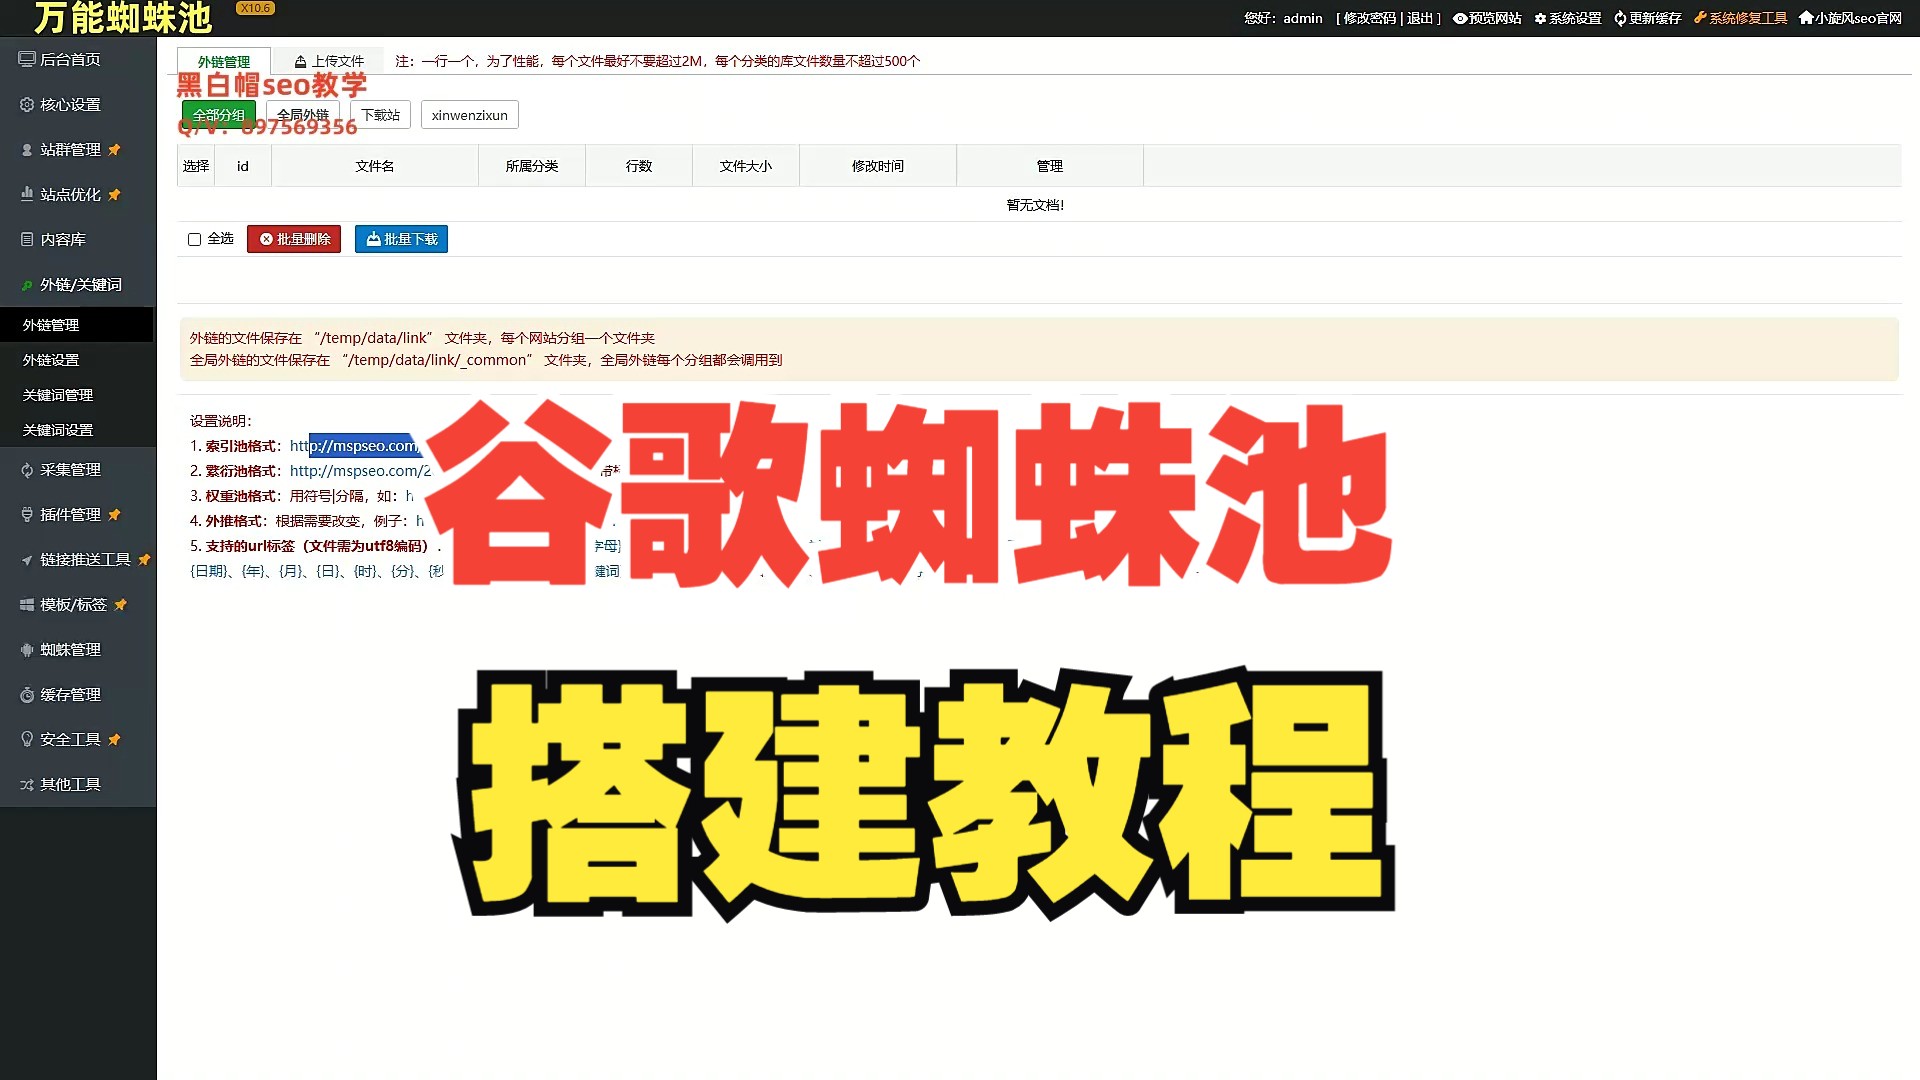The width and height of the screenshot is (1920, 1080).
Task: Click the chart icon beside 站点优化
Action: coord(27,194)
